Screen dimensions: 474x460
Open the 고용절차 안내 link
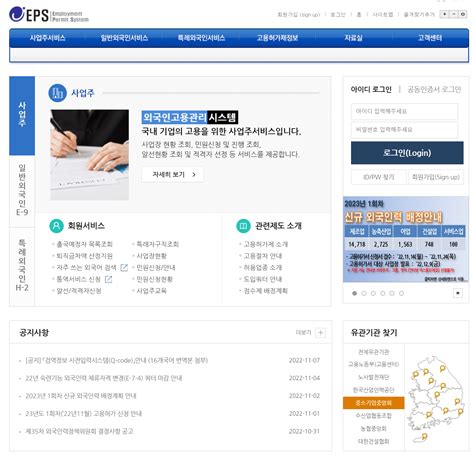pyautogui.click(x=263, y=256)
